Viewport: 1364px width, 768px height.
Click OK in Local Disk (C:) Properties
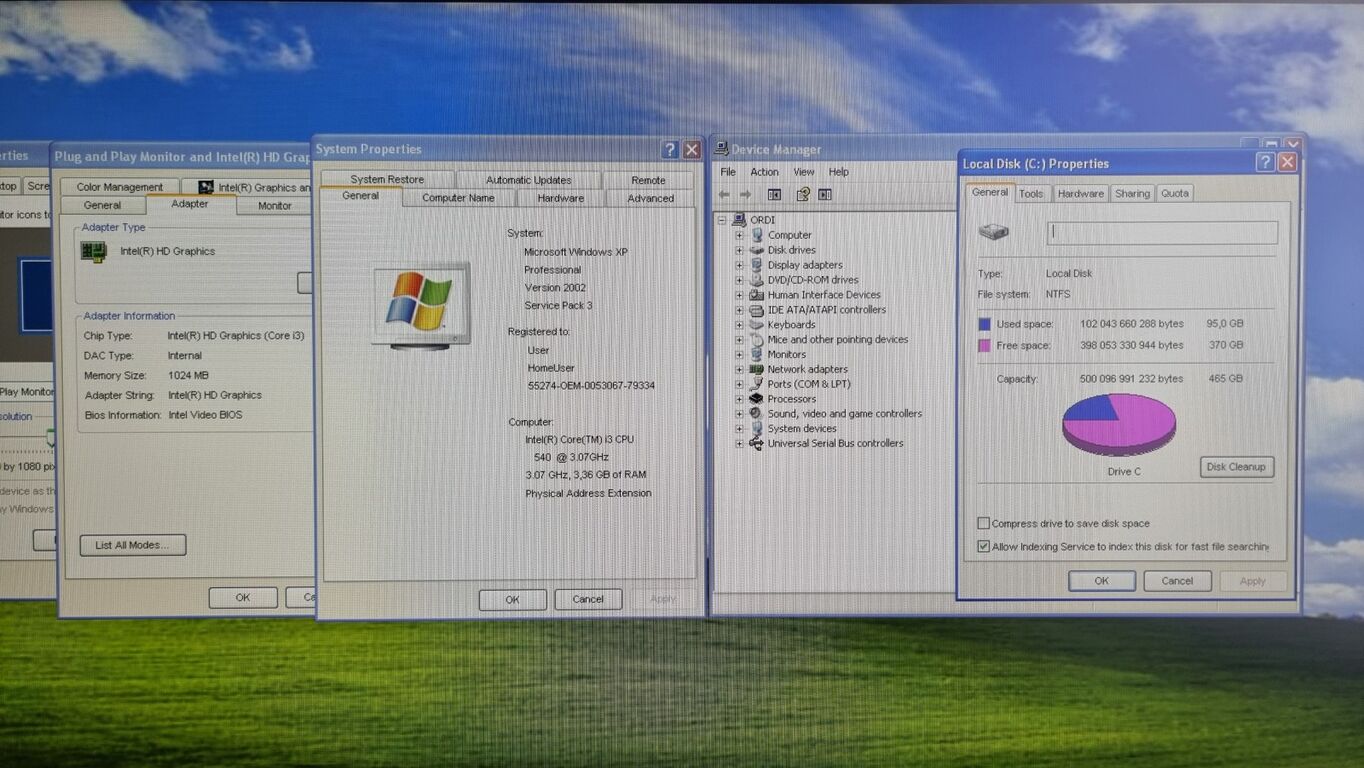[x=1101, y=581]
